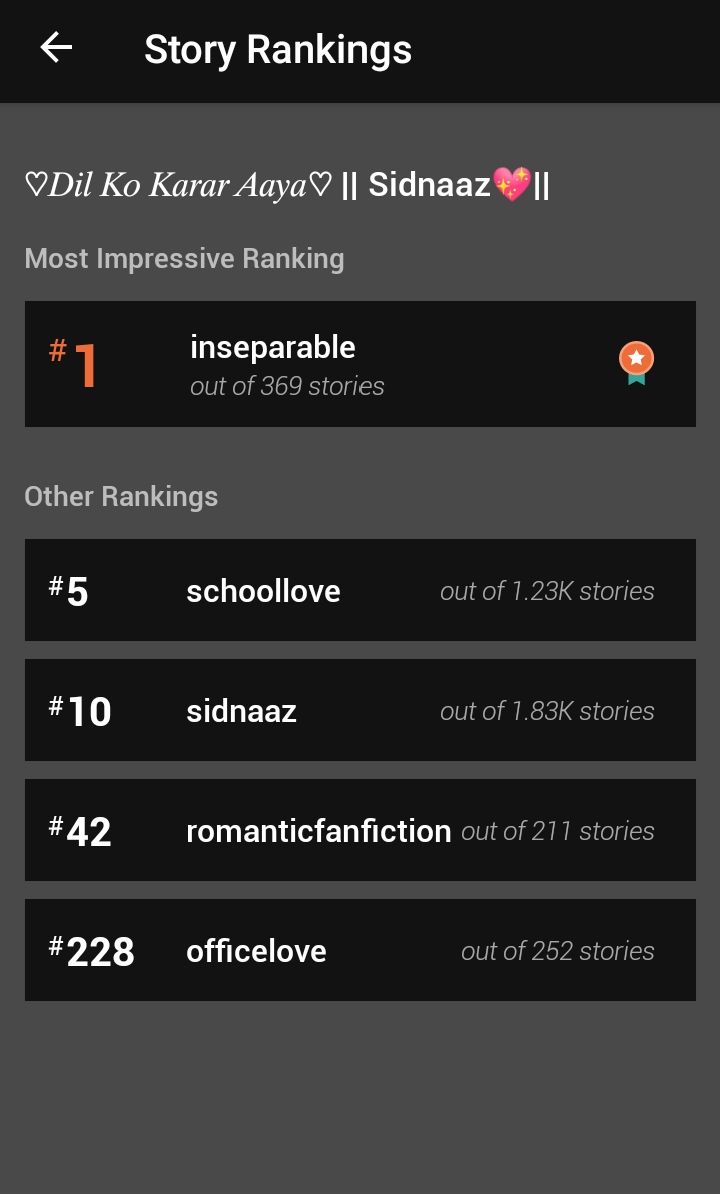The width and height of the screenshot is (720, 1194).
Task: Tap the sparkling heart emoji in title
Action: point(512,184)
